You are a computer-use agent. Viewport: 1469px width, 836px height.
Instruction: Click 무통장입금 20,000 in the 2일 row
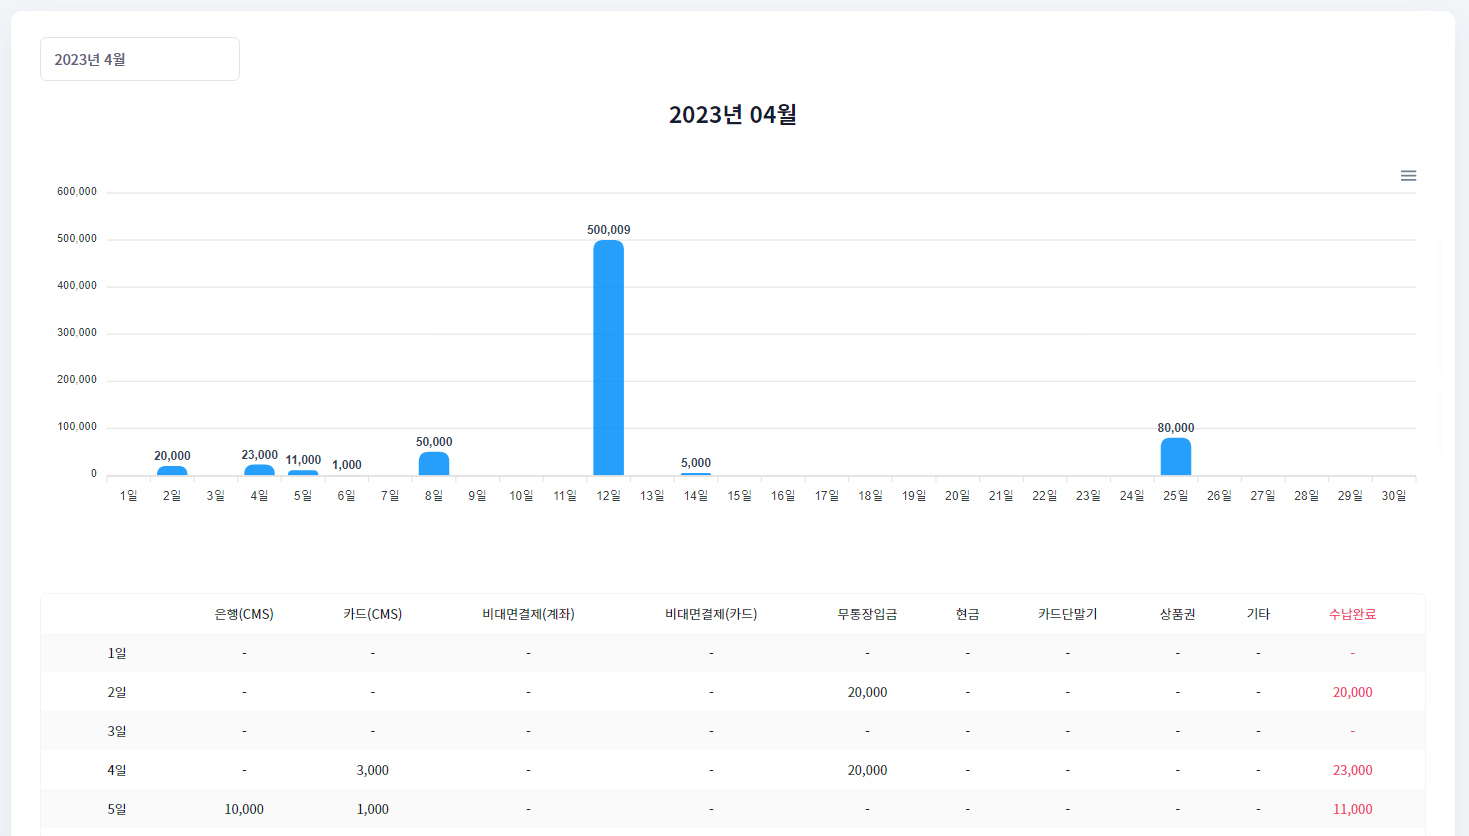(x=867, y=692)
